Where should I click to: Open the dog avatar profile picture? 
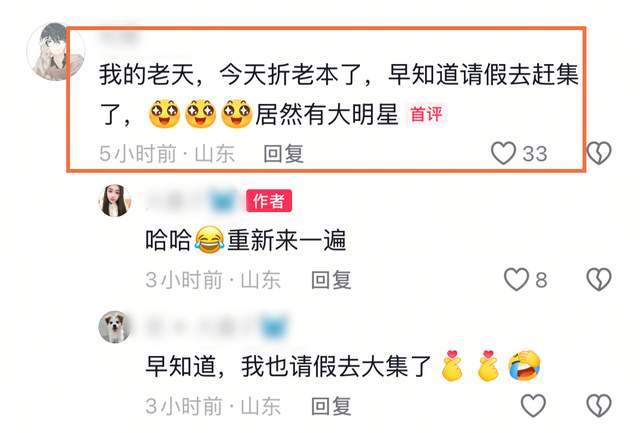point(115,327)
